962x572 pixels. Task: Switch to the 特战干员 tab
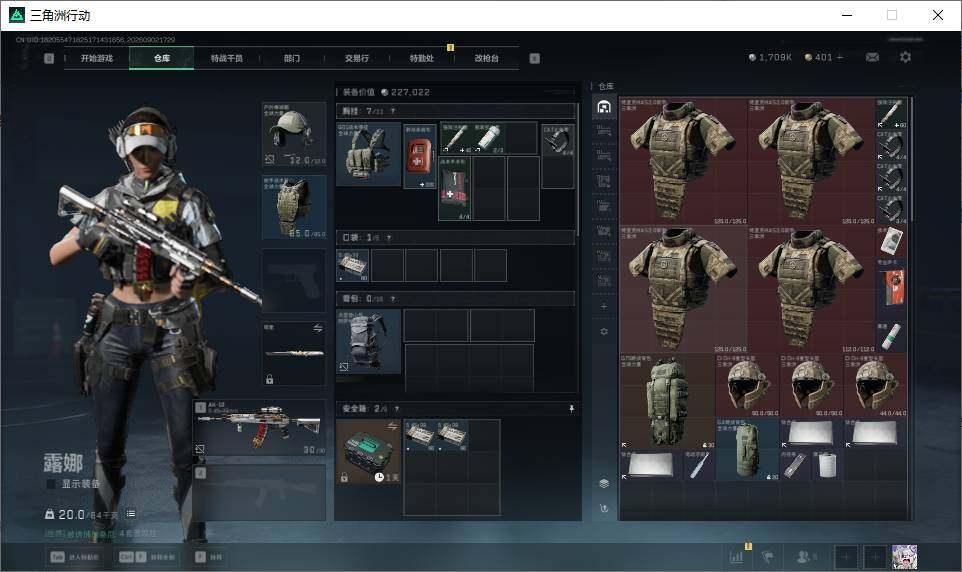tap(226, 58)
